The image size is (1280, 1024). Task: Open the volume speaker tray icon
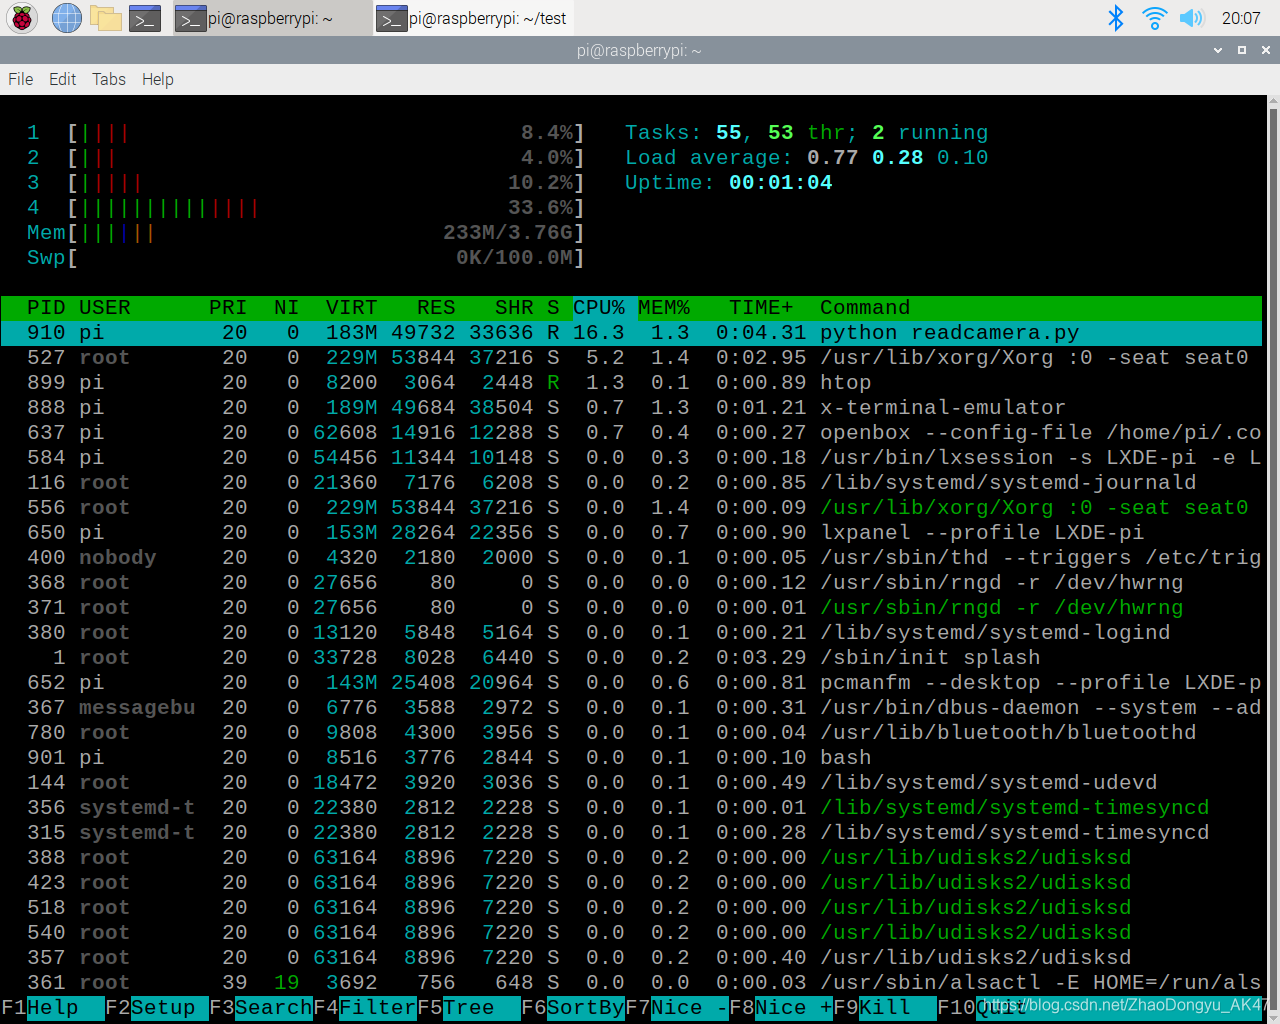tap(1191, 17)
